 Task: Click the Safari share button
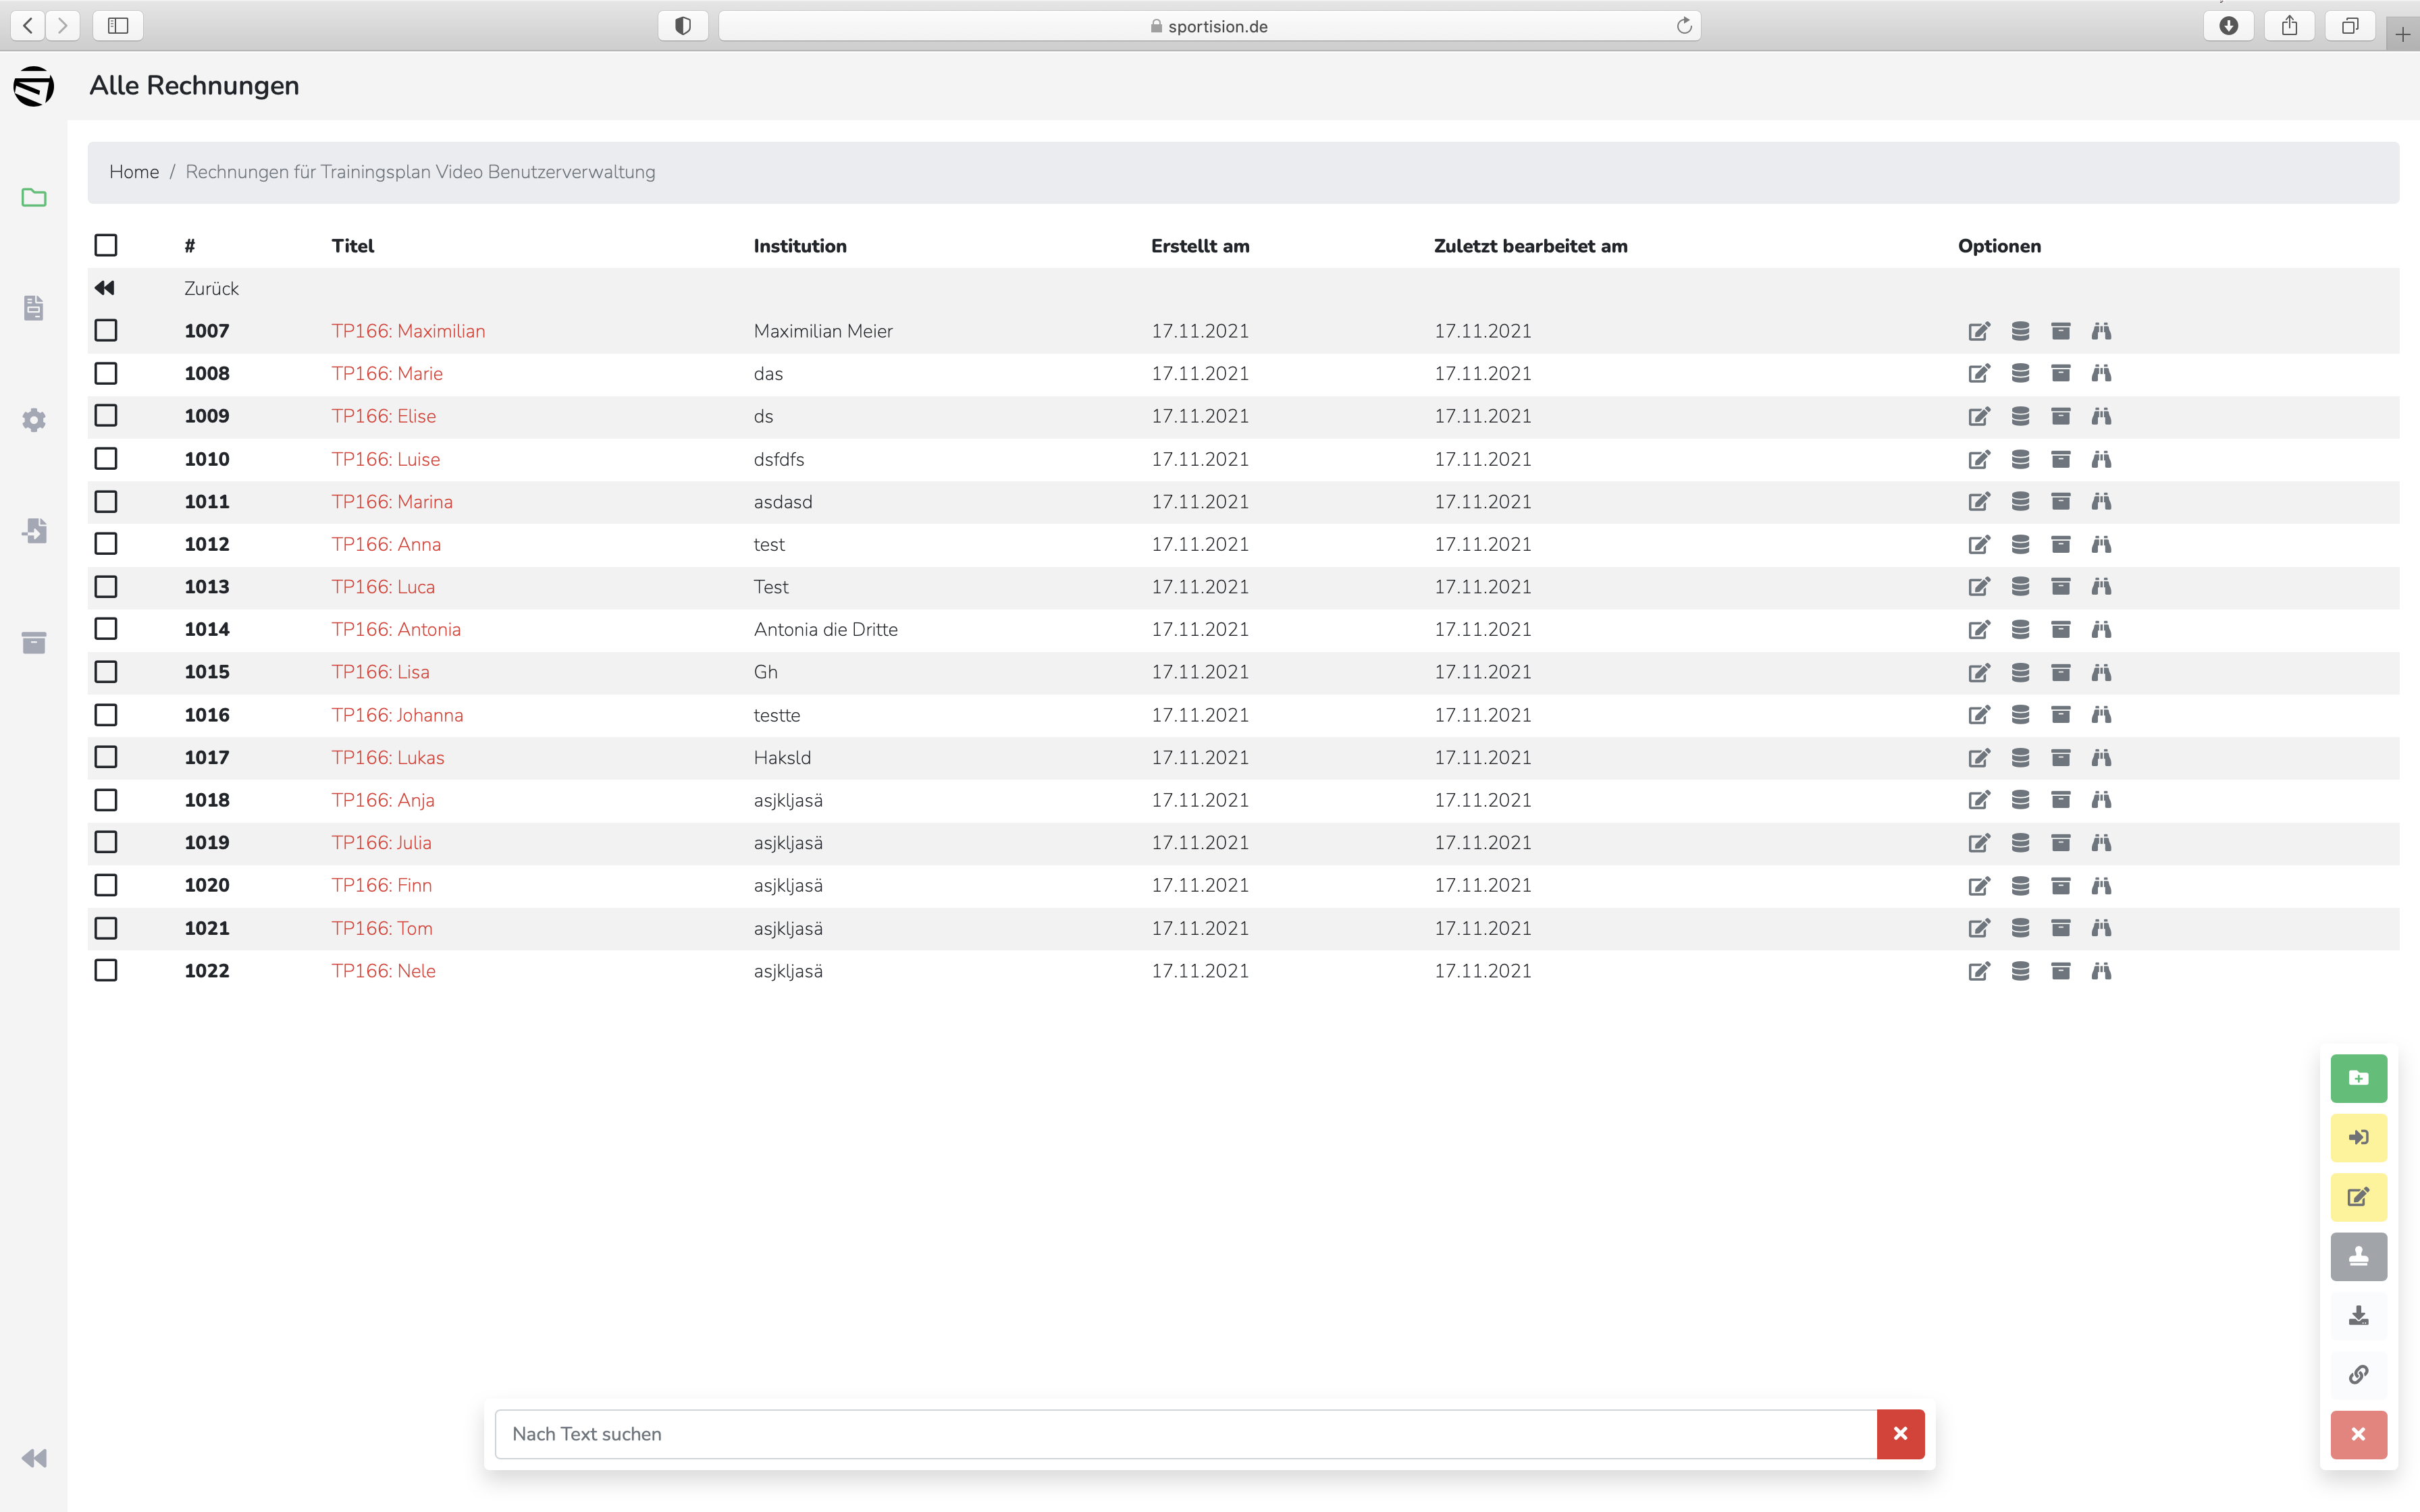tap(2289, 26)
